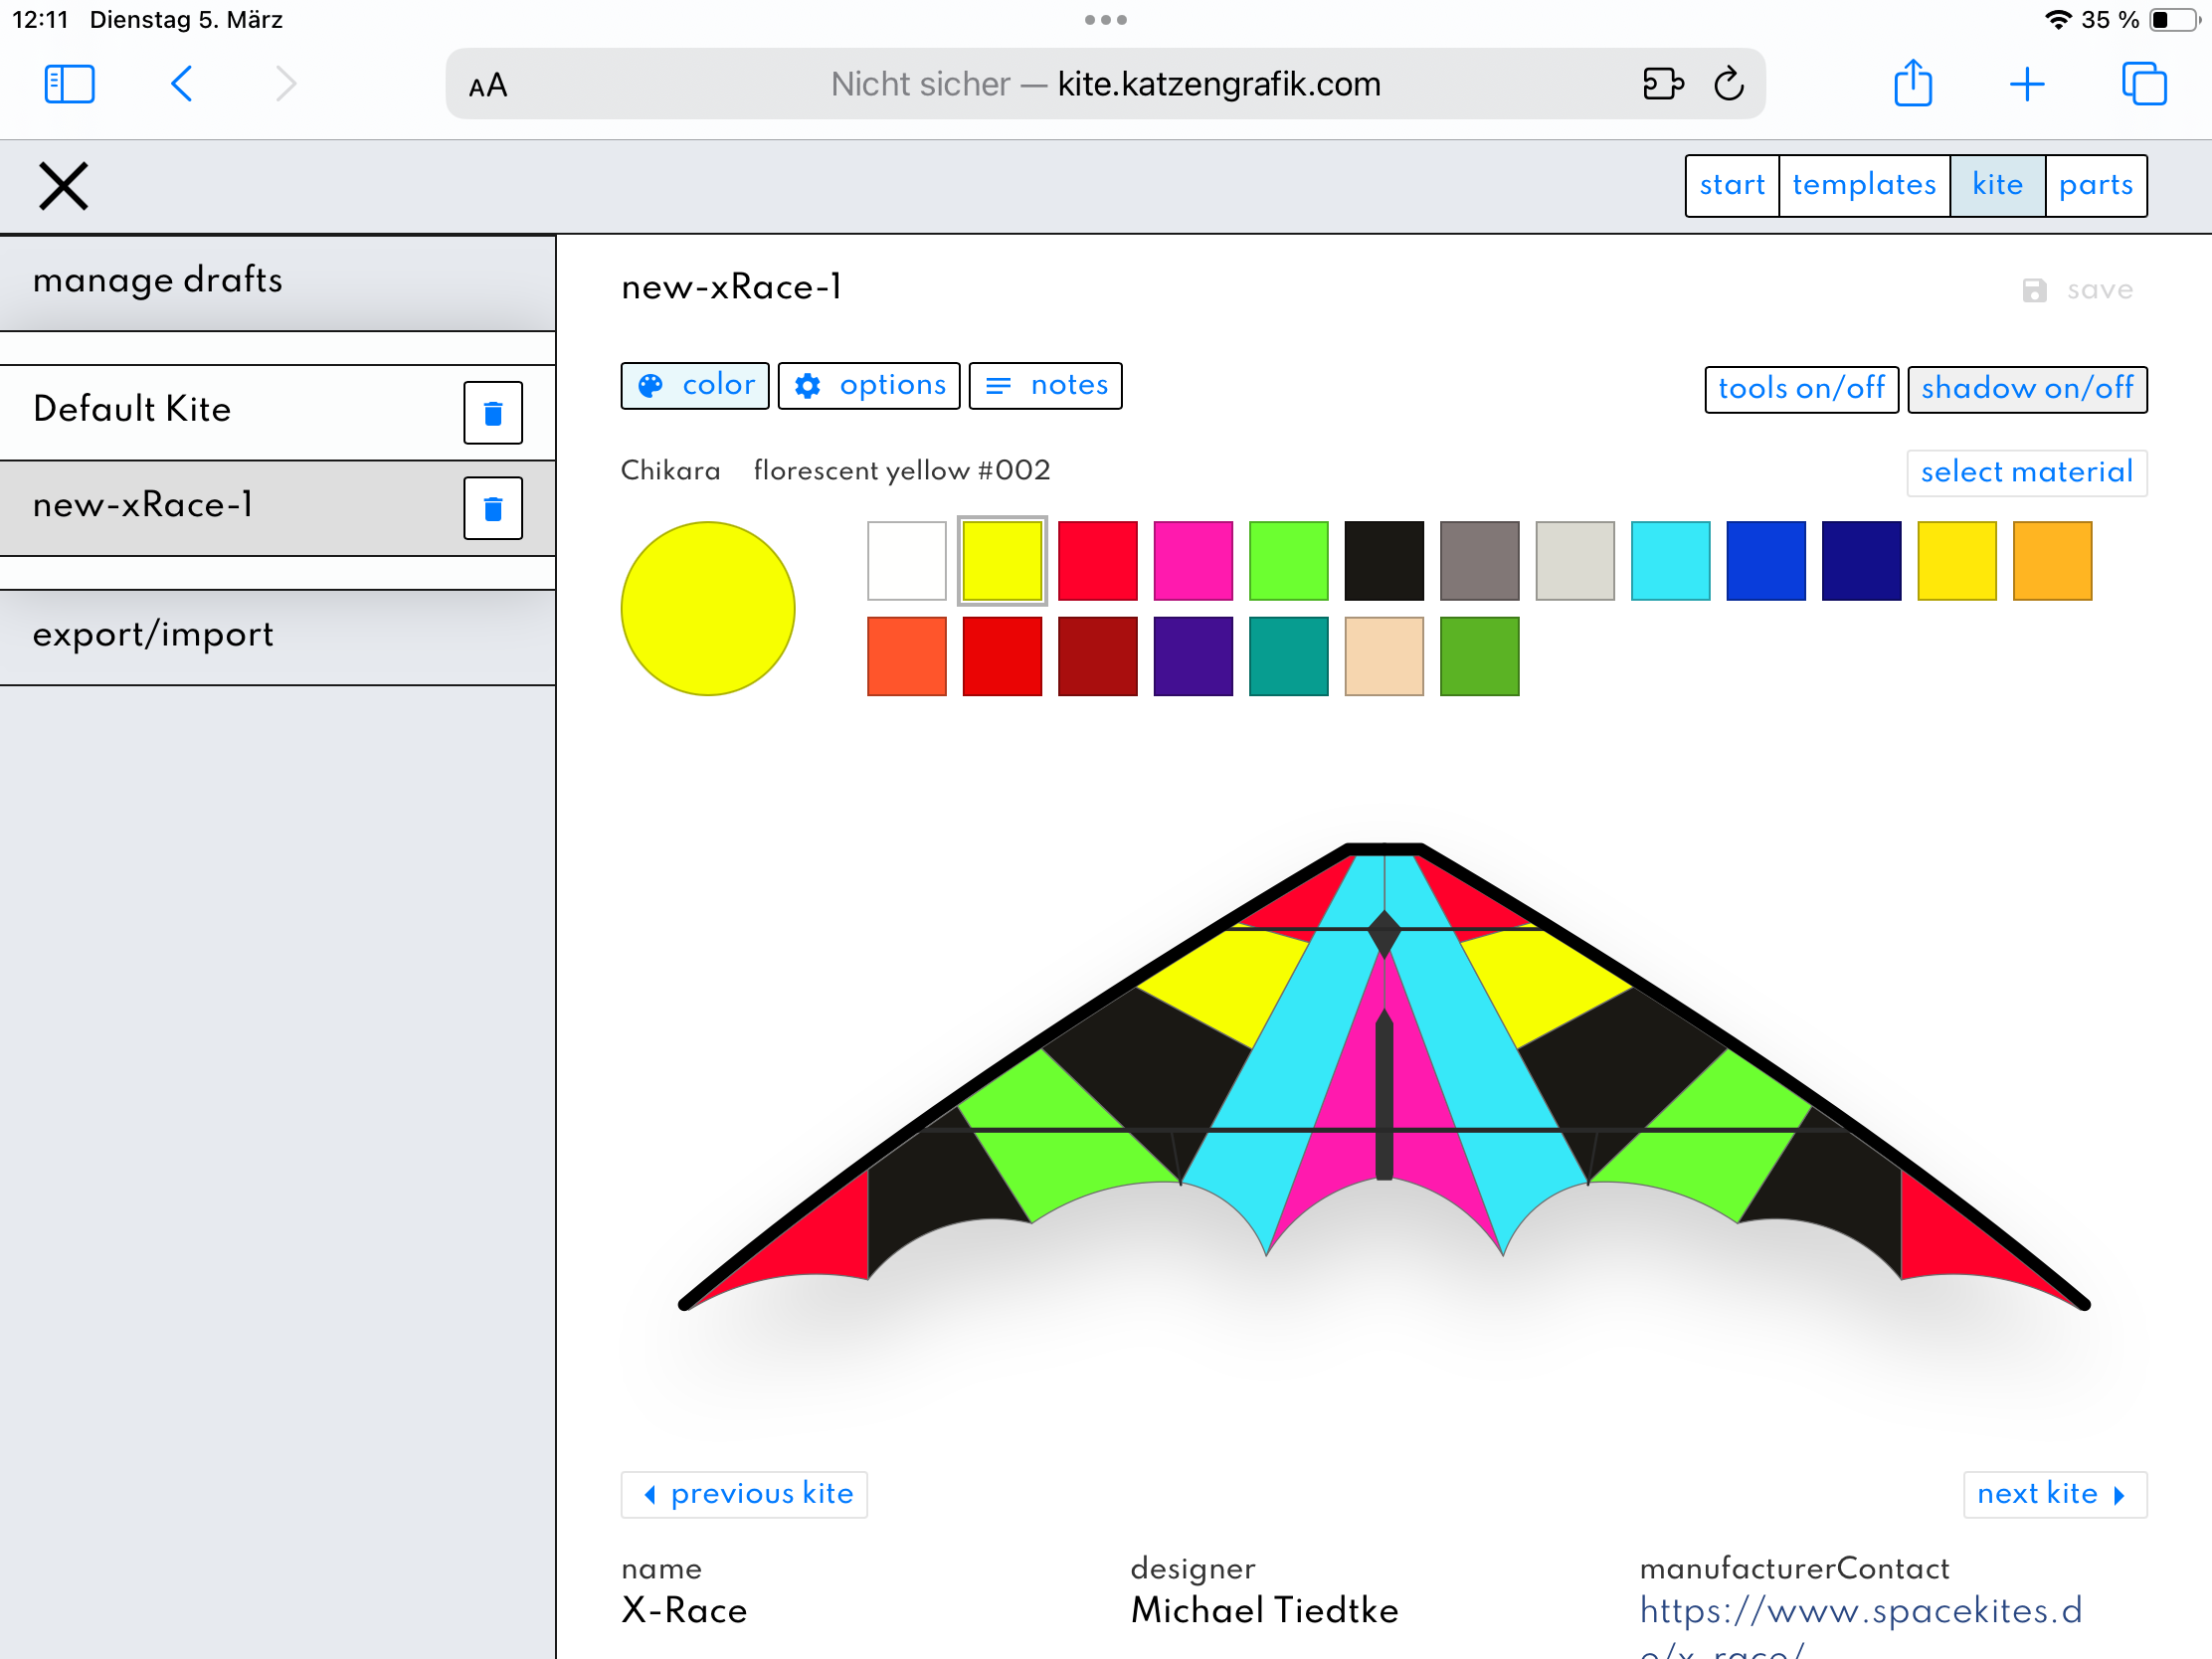Switch to the parts tab
This screenshot has height=1659, width=2212.
(x=2095, y=186)
